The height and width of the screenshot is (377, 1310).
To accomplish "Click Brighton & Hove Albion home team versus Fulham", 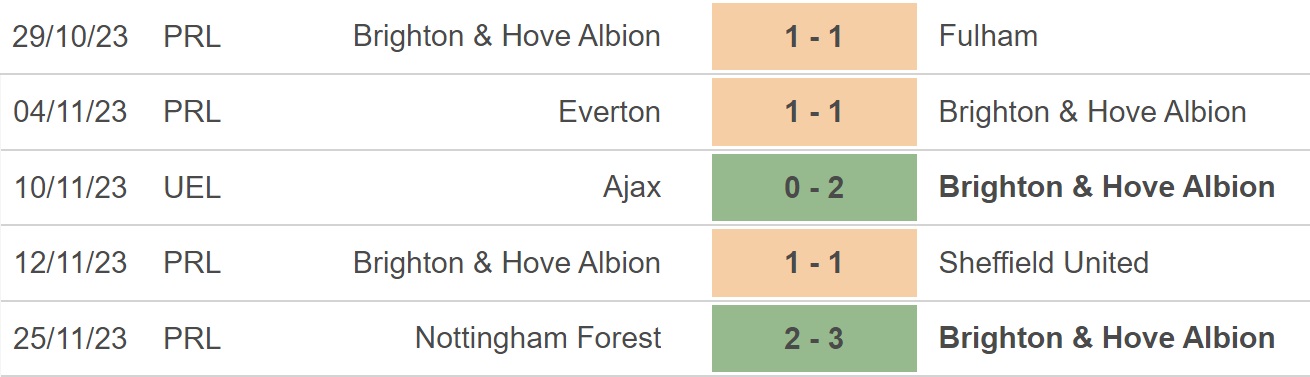I will tap(507, 36).
